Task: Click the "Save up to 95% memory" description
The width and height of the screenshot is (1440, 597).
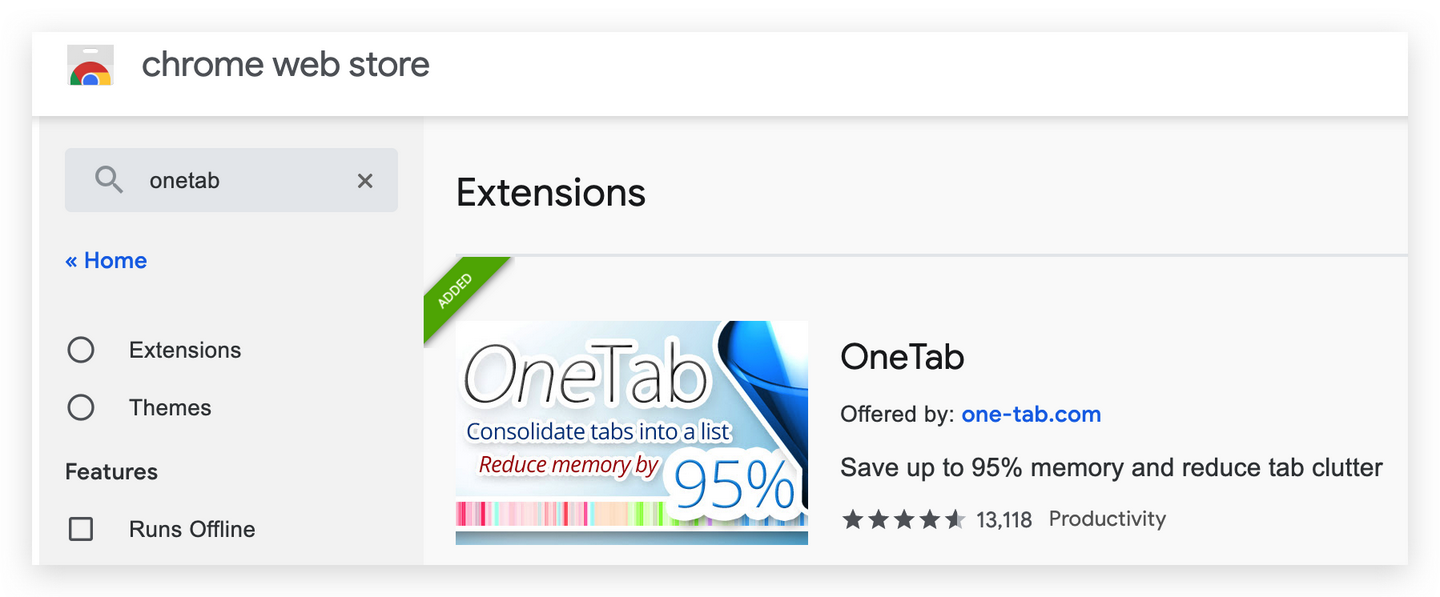Action: point(1111,467)
